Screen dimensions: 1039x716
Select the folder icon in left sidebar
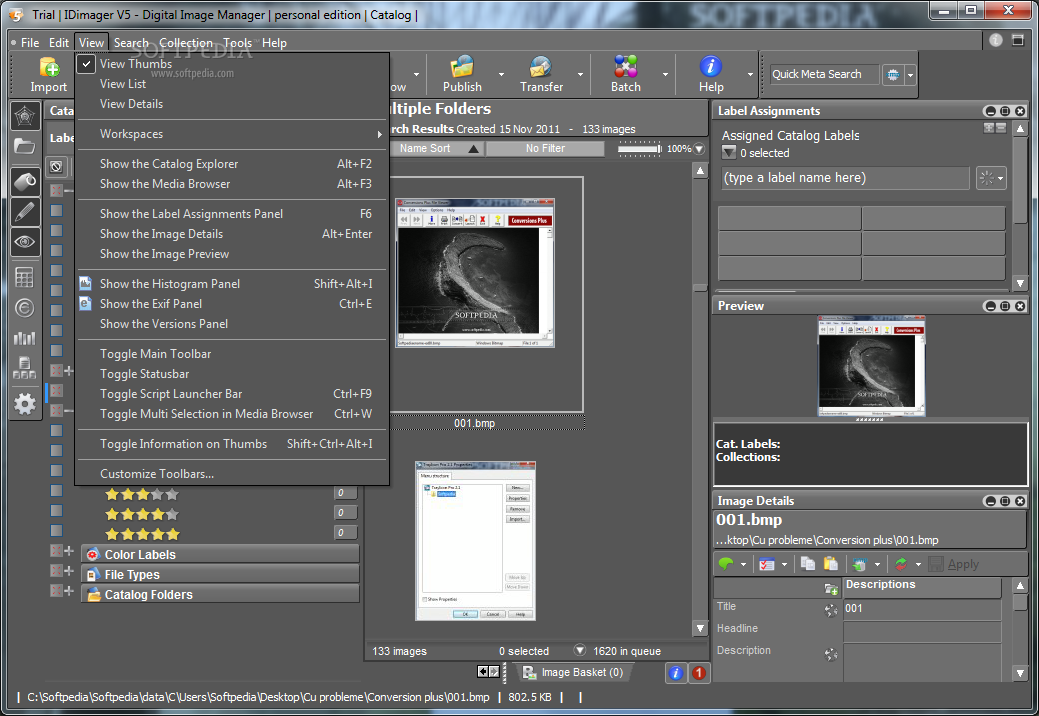coord(25,146)
